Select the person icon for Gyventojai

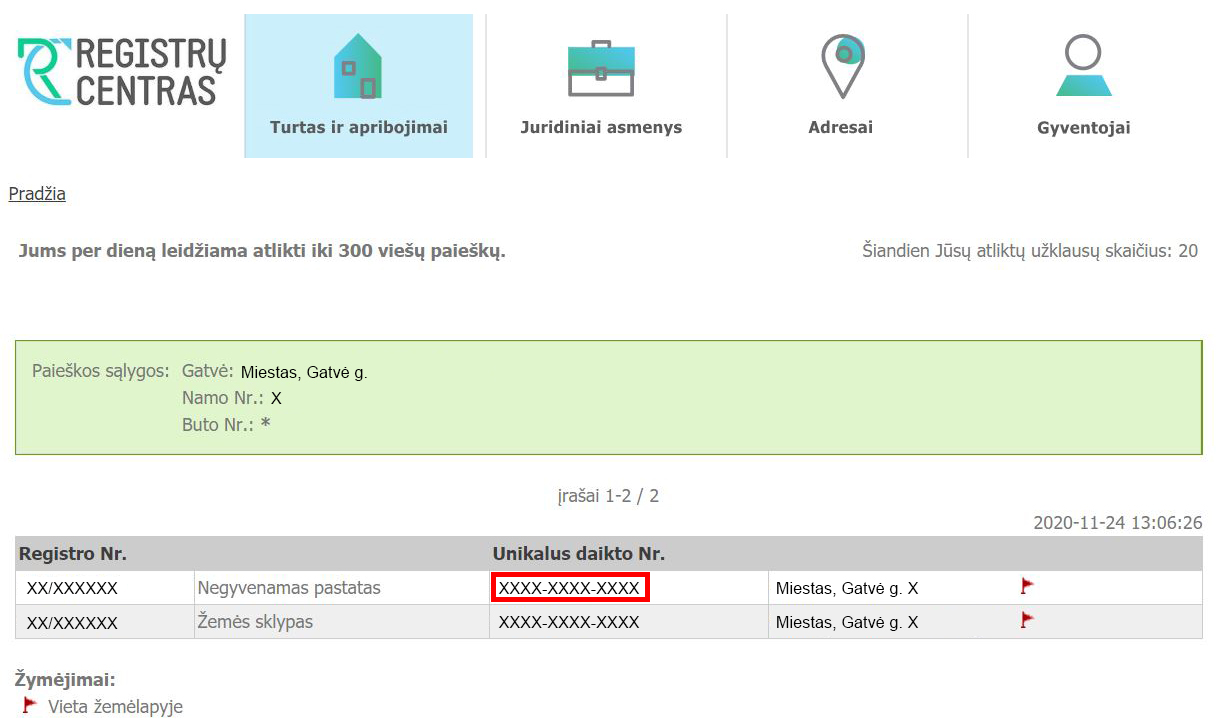[1083, 62]
